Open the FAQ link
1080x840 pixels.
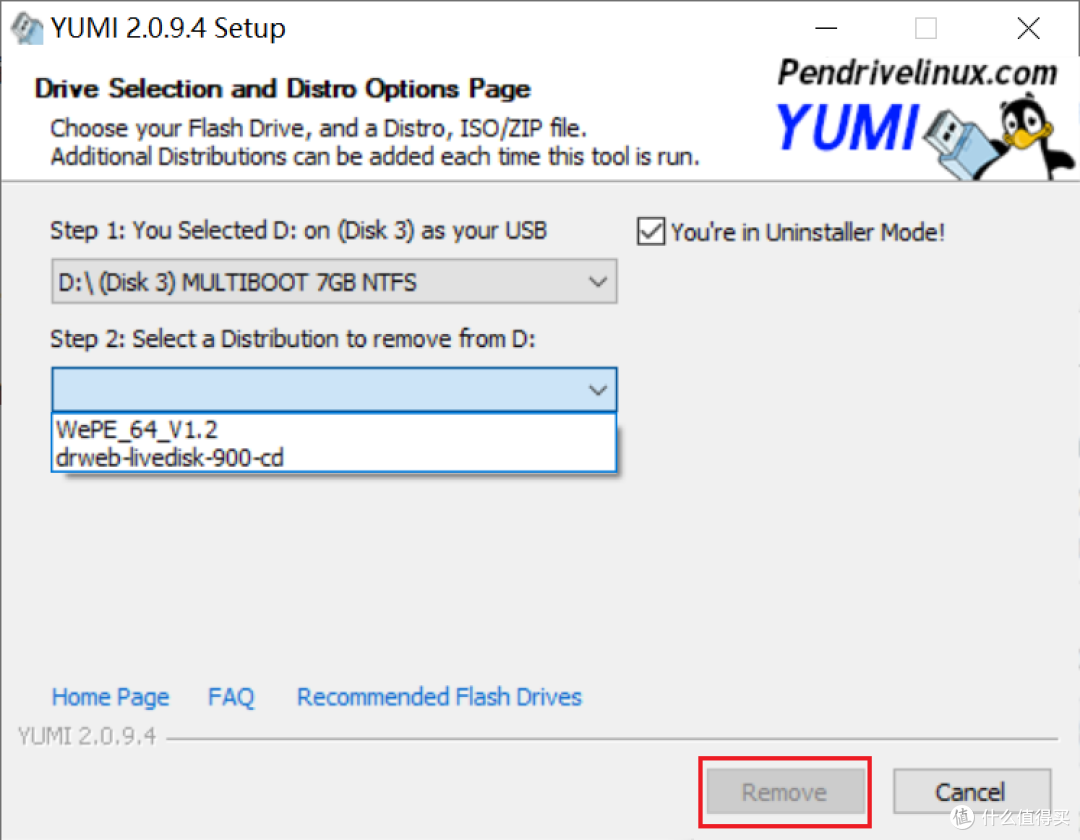coord(231,697)
